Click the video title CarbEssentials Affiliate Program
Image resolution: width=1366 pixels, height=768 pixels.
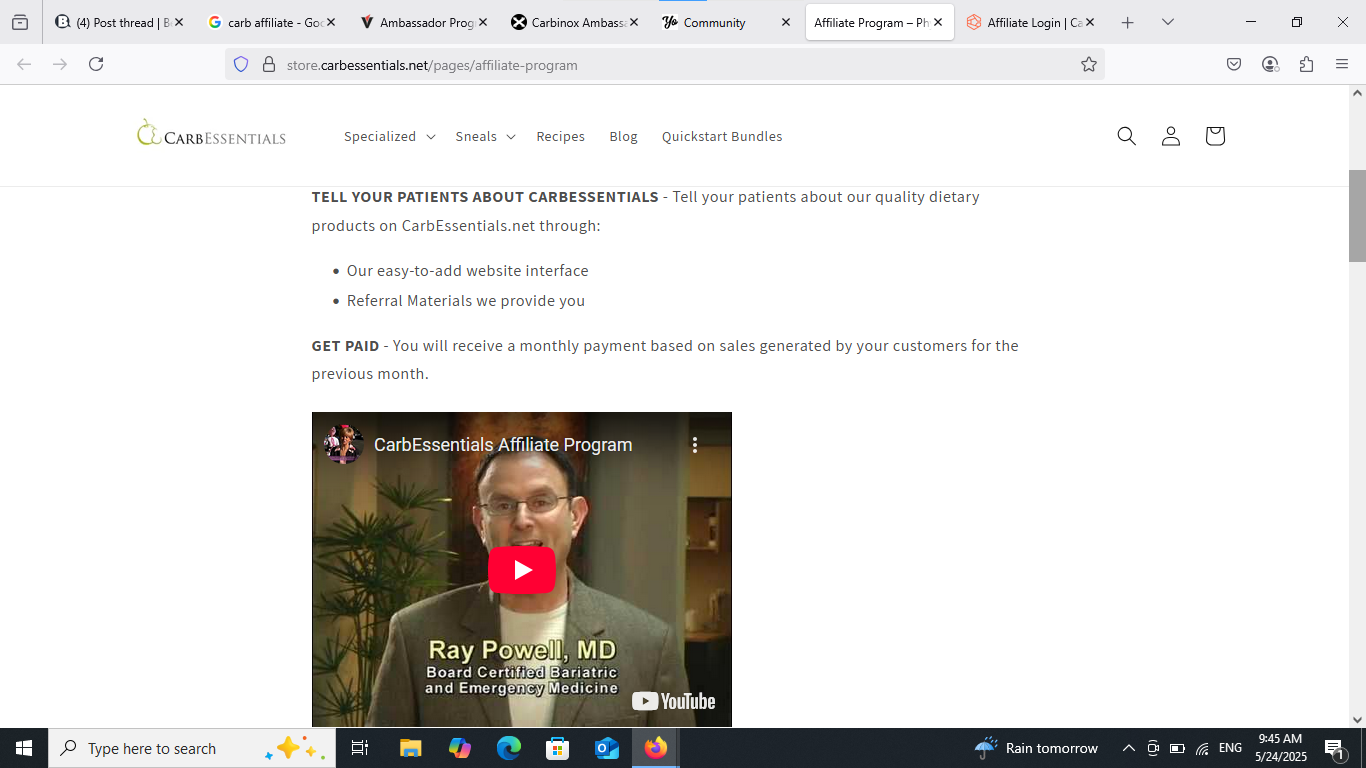(x=503, y=445)
